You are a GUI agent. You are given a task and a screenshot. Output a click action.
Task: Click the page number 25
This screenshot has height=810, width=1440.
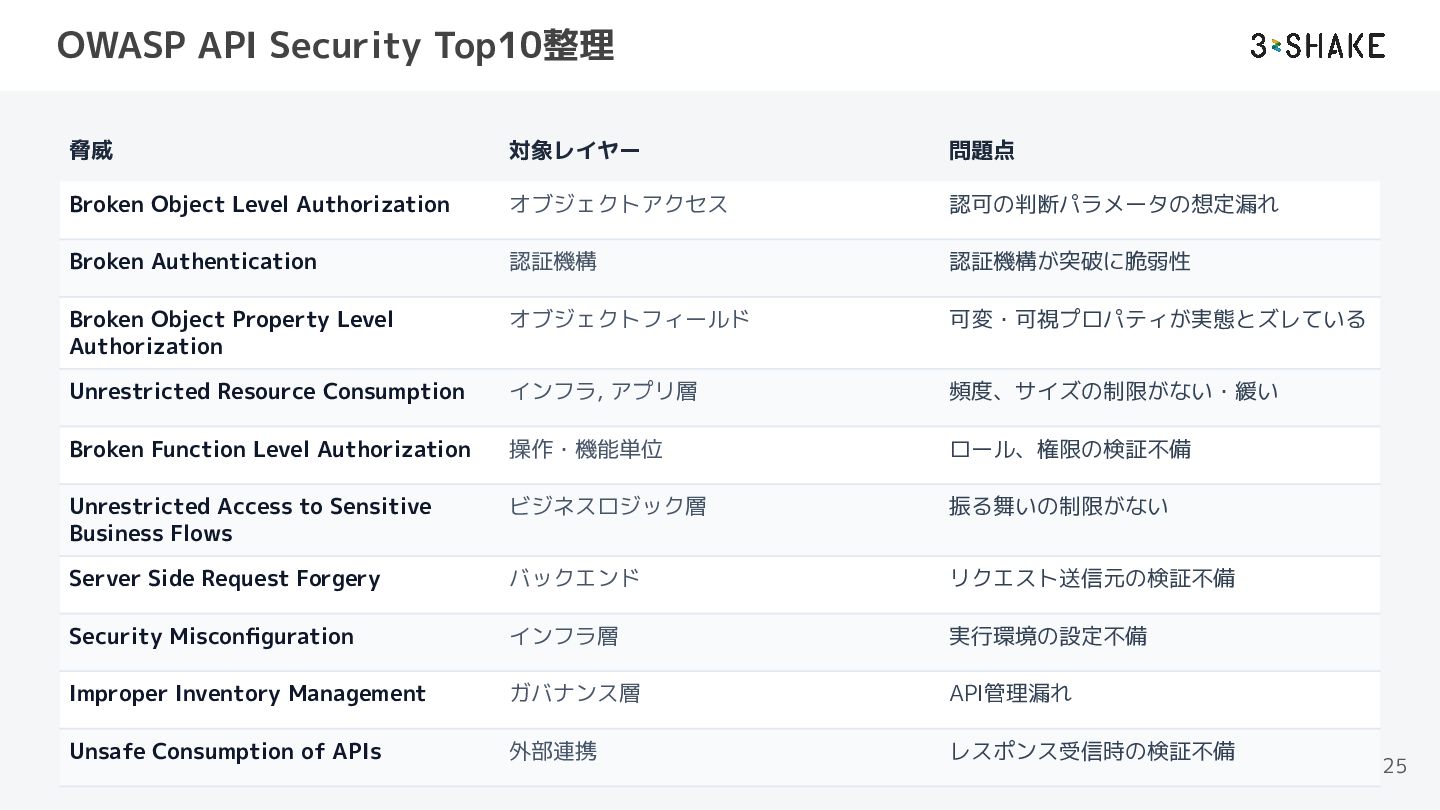(1394, 766)
